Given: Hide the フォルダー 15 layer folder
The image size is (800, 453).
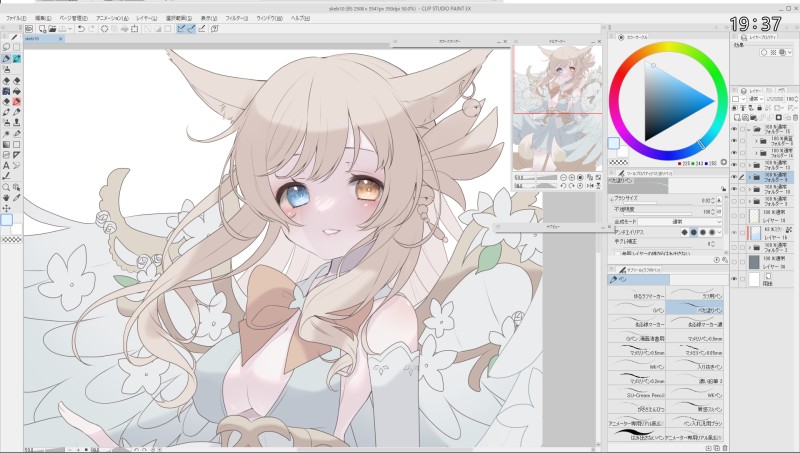Looking at the screenshot, I should click(734, 129).
